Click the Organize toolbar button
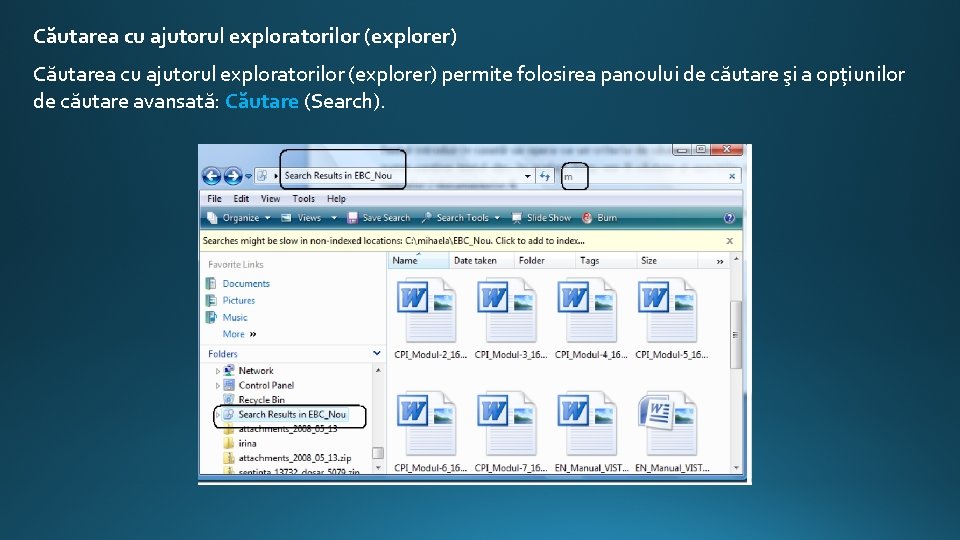The height and width of the screenshot is (540, 960). click(x=234, y=218)
